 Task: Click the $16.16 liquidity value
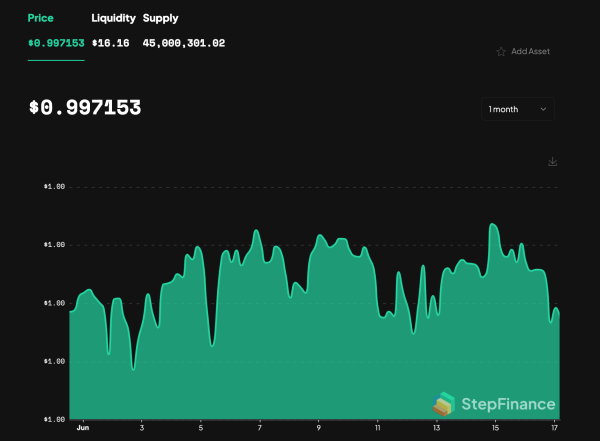pyautogui.click(x=111, y=43)
